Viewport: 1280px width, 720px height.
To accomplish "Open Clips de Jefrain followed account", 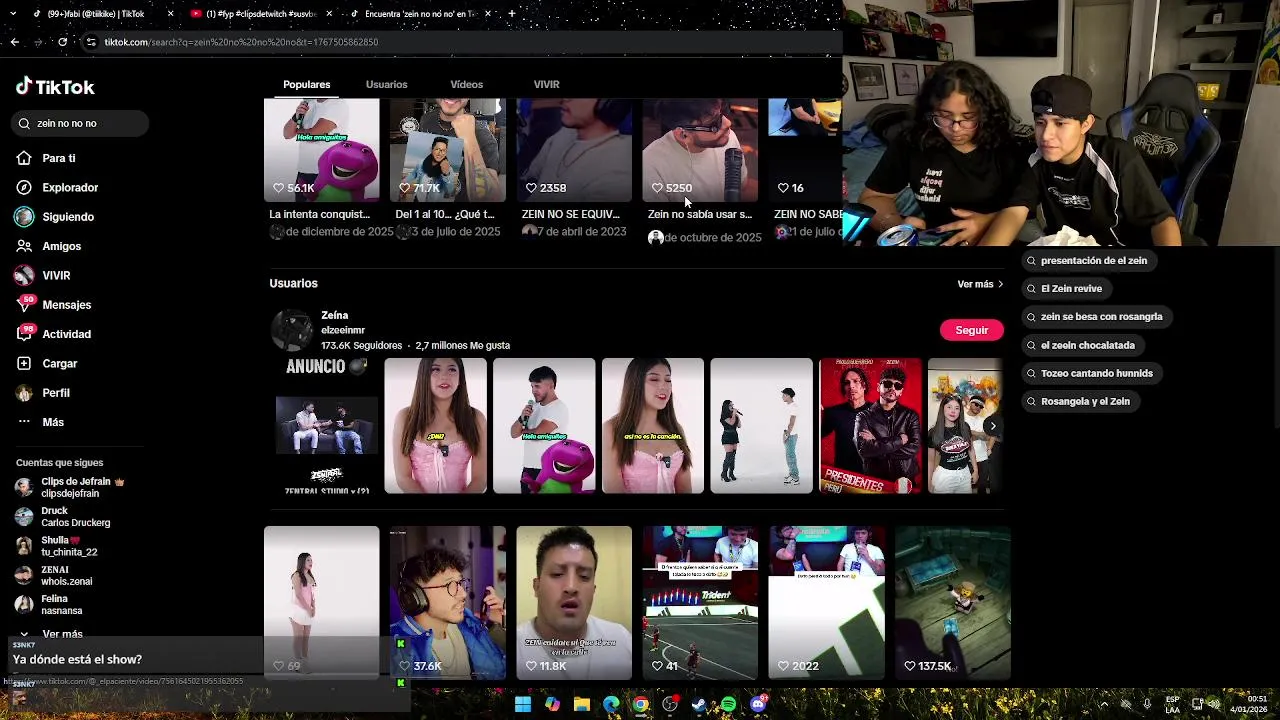I will pos(68,487).
